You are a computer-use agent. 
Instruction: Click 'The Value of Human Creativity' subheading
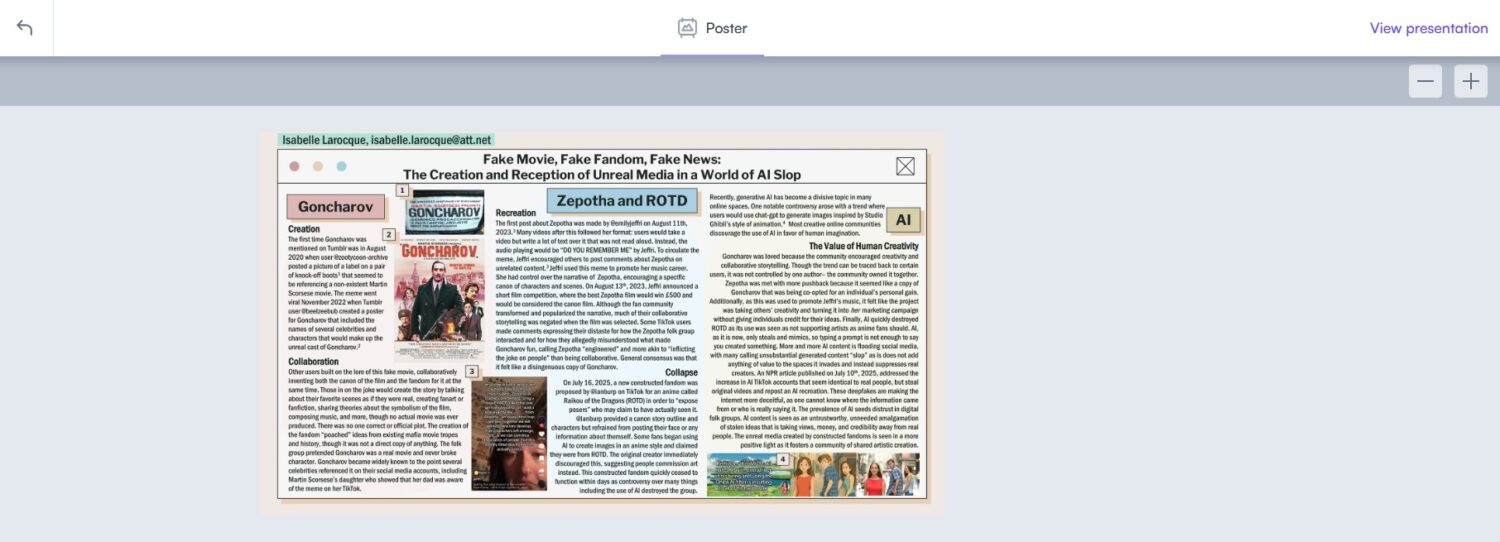coord(864,246)
